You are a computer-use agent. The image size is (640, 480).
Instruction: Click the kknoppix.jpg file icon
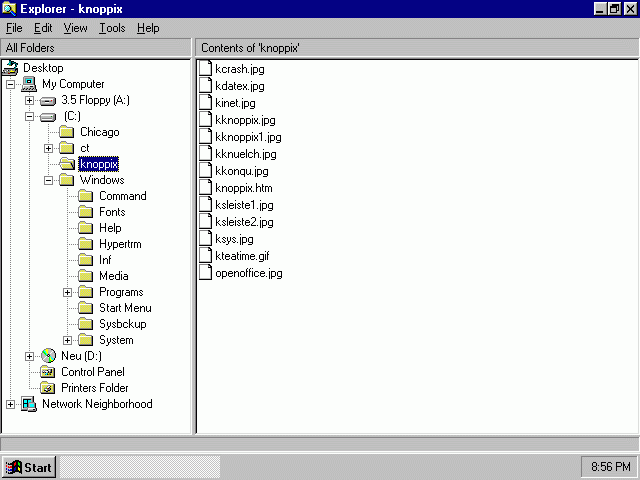[205, 120]
